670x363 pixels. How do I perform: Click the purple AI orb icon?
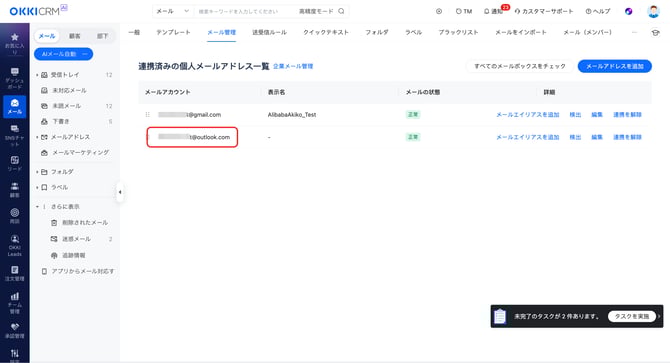(629, 12)
